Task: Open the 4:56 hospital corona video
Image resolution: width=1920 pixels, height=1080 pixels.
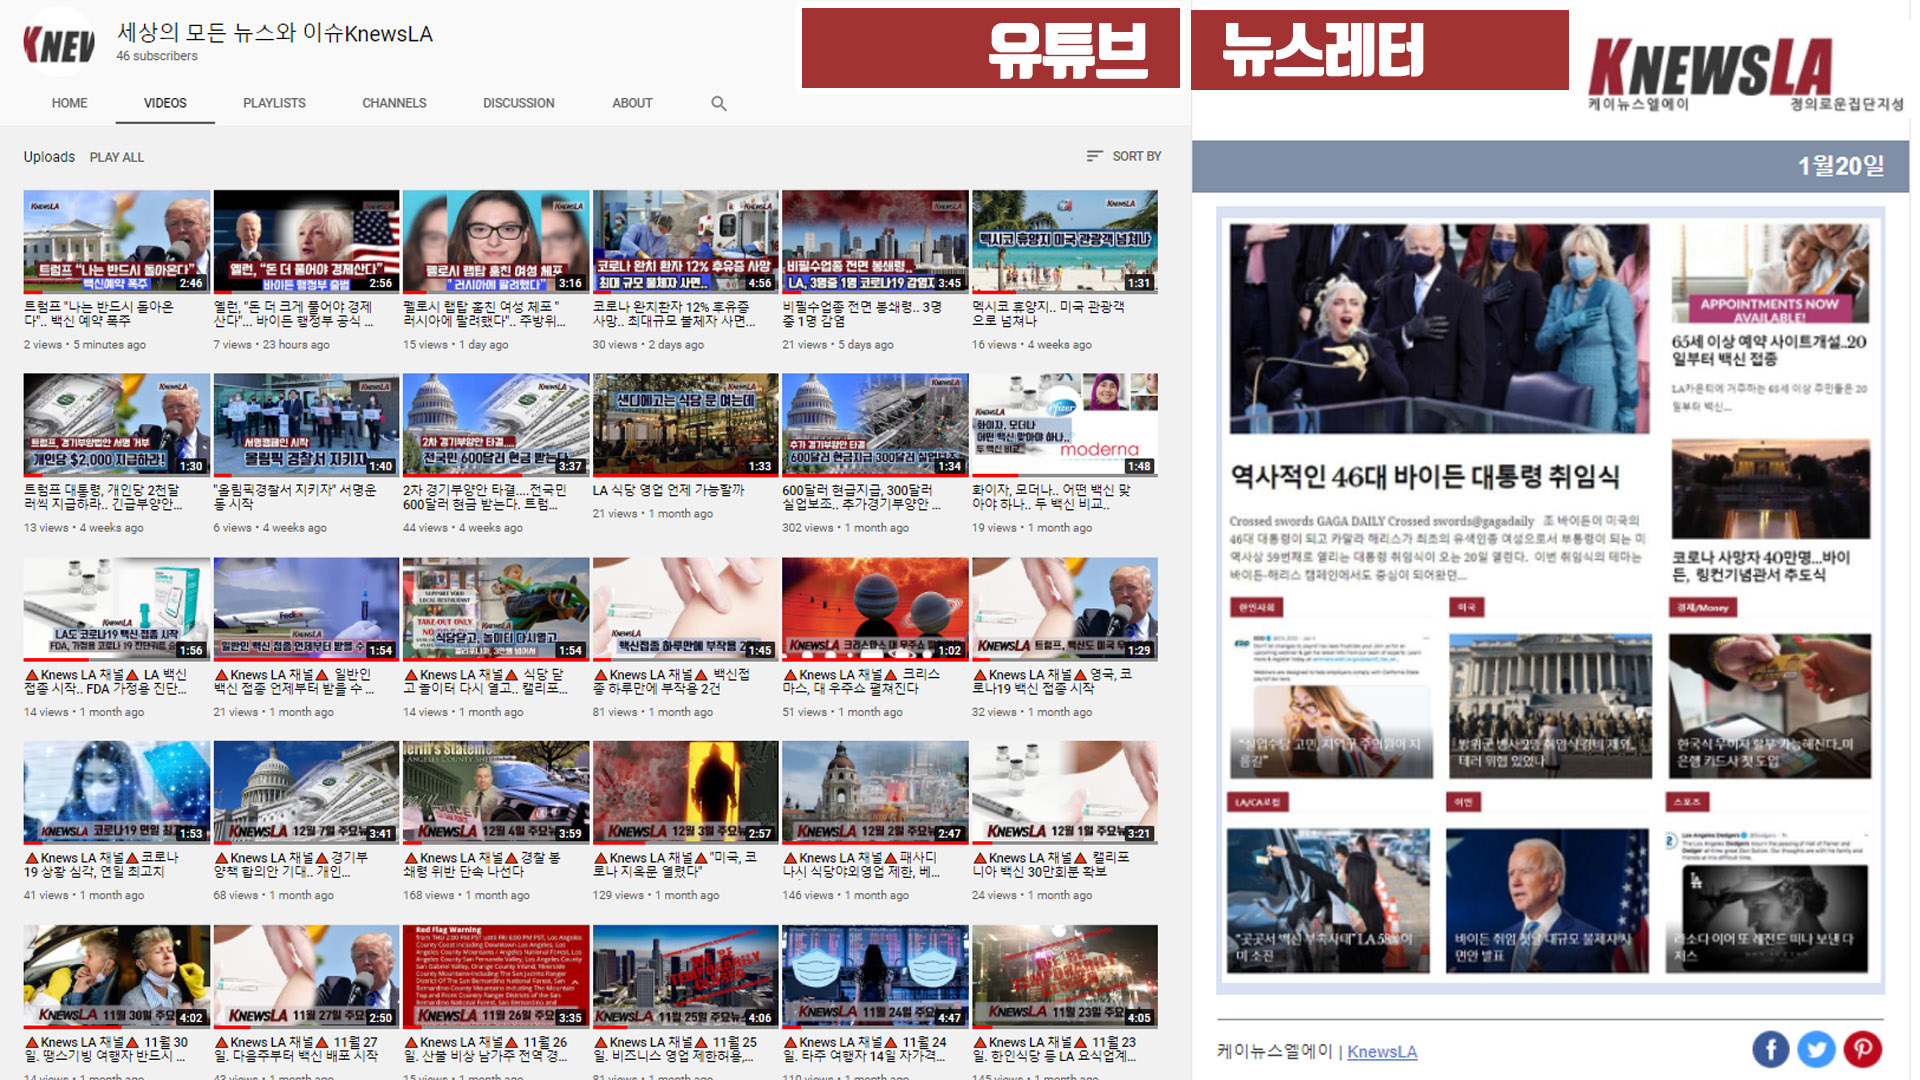Action: [685, 241]
